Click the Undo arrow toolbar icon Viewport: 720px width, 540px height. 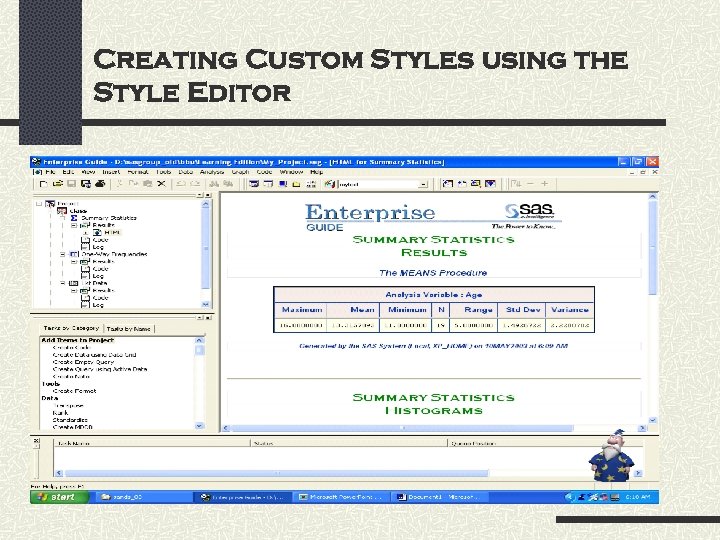[180, 184]
